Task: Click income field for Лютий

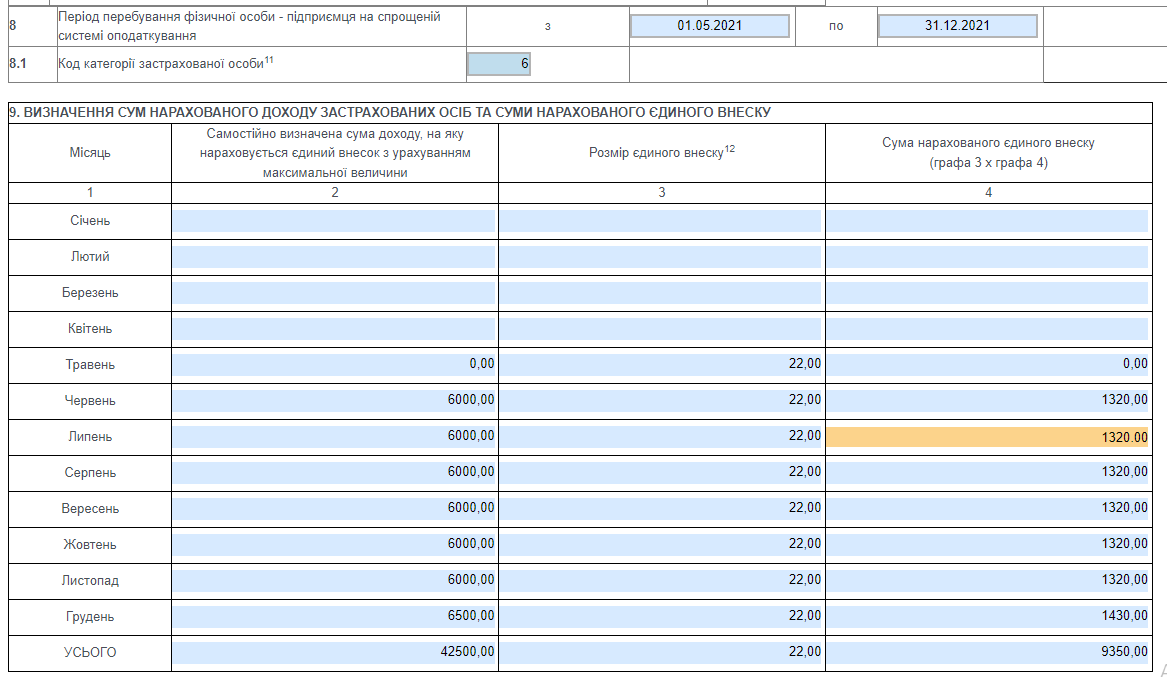Action: click(333, 257)
